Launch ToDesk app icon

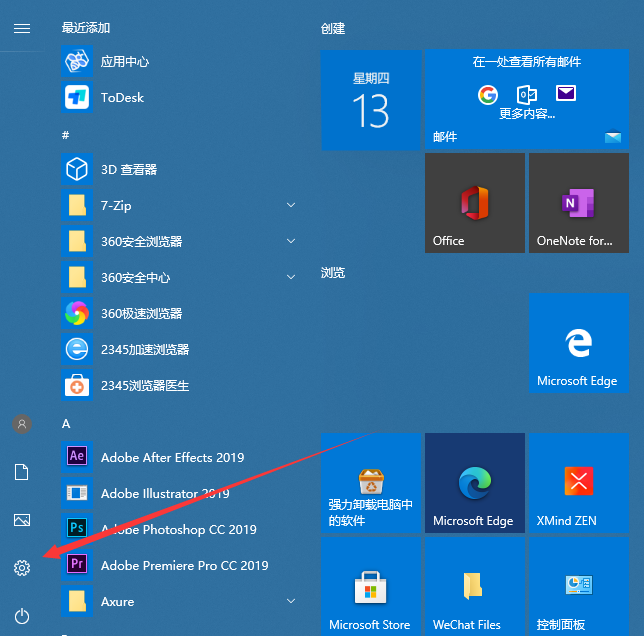click(77, 97)
